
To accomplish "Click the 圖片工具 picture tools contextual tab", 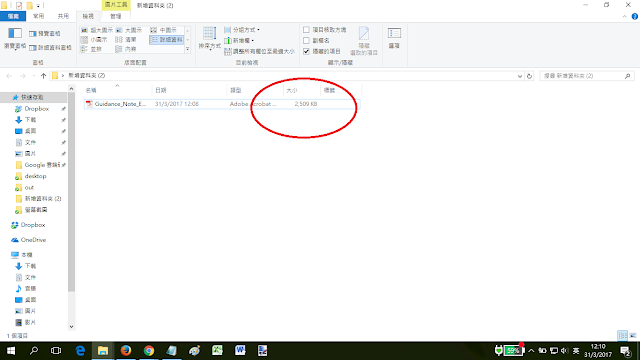I will (116, 5).
